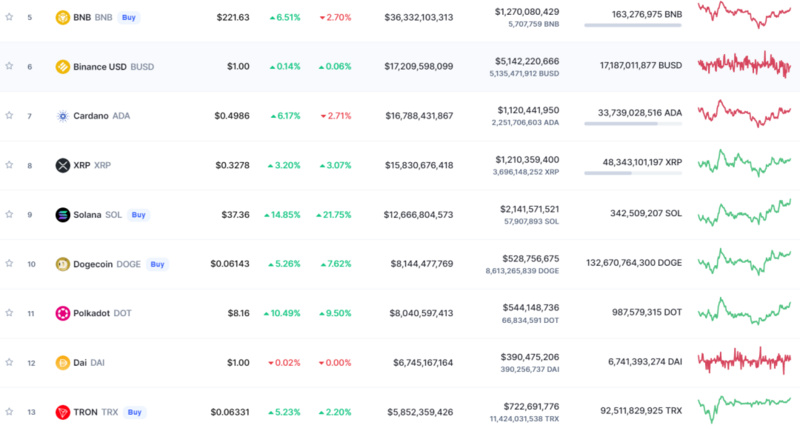Click the Dai coin logo
Screen dimensions: 800x431
(x=63, y=363)
